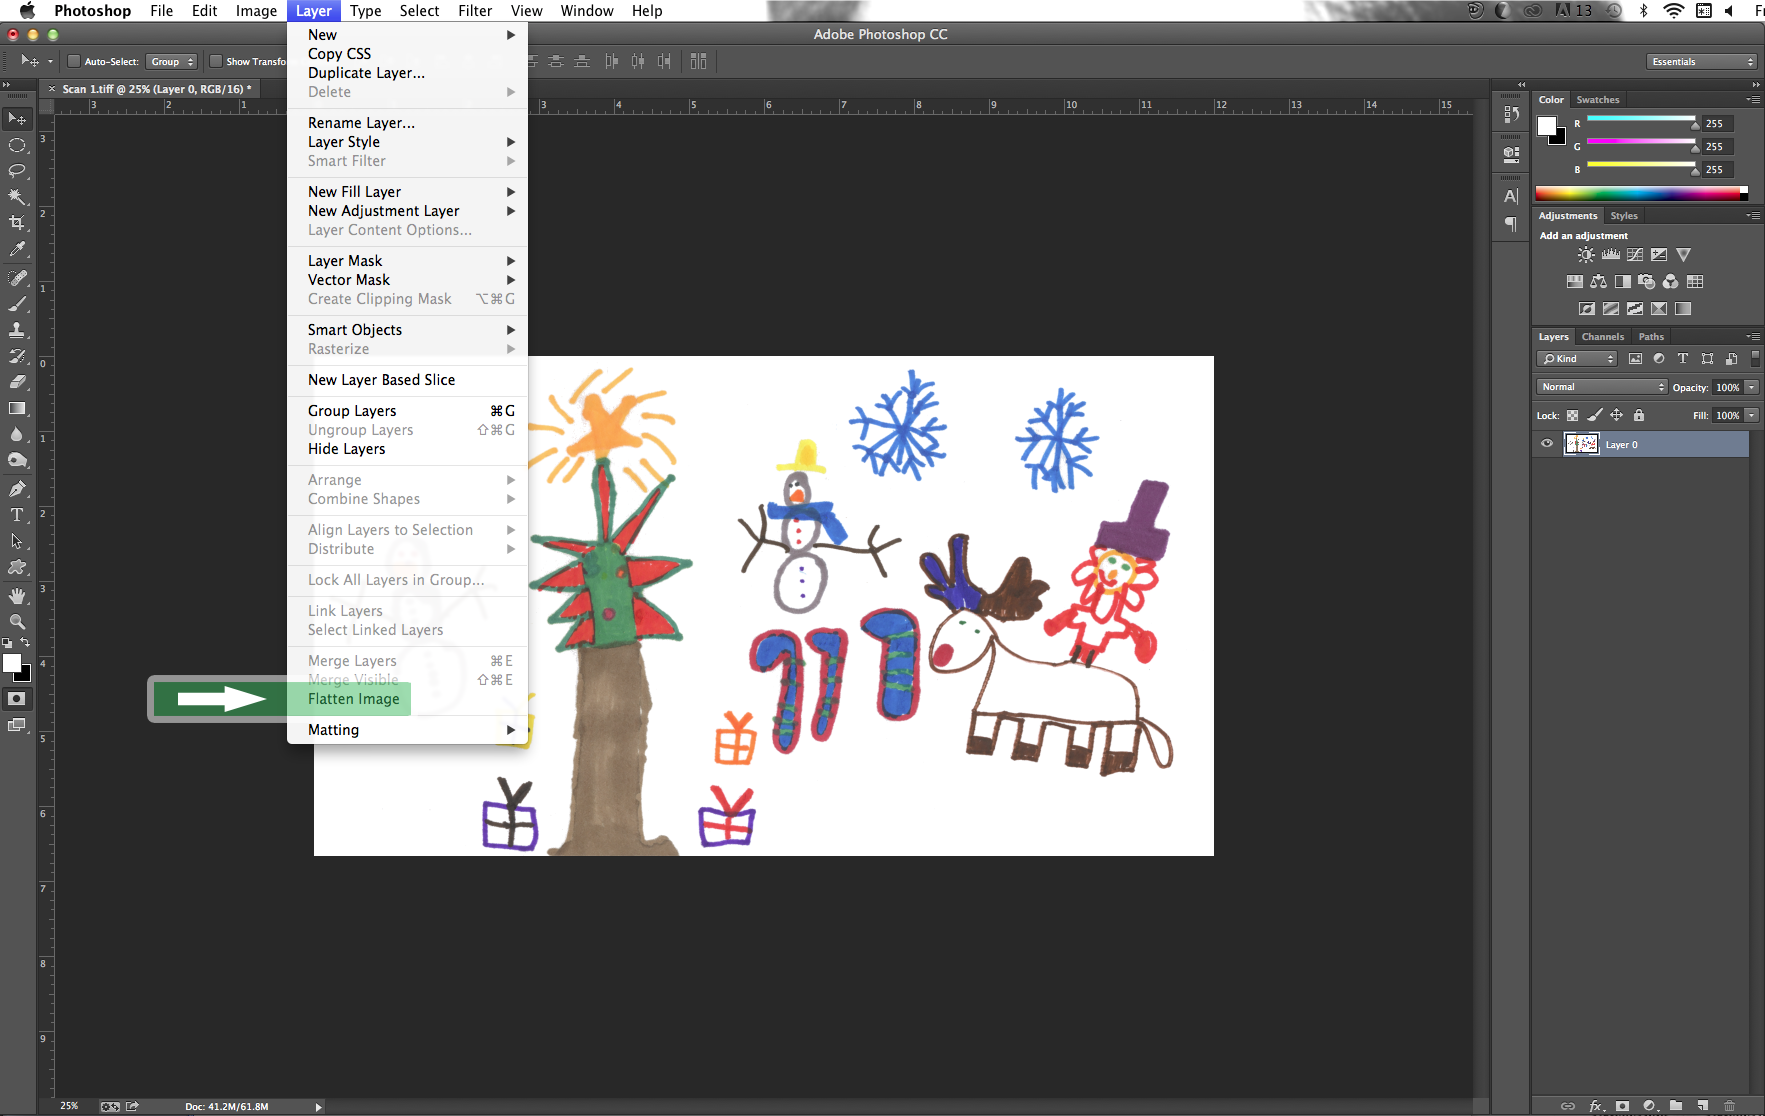Viewport: 1765px width, 1116px height.
Task: Select the Gradient tool
Action: point(17,408)
